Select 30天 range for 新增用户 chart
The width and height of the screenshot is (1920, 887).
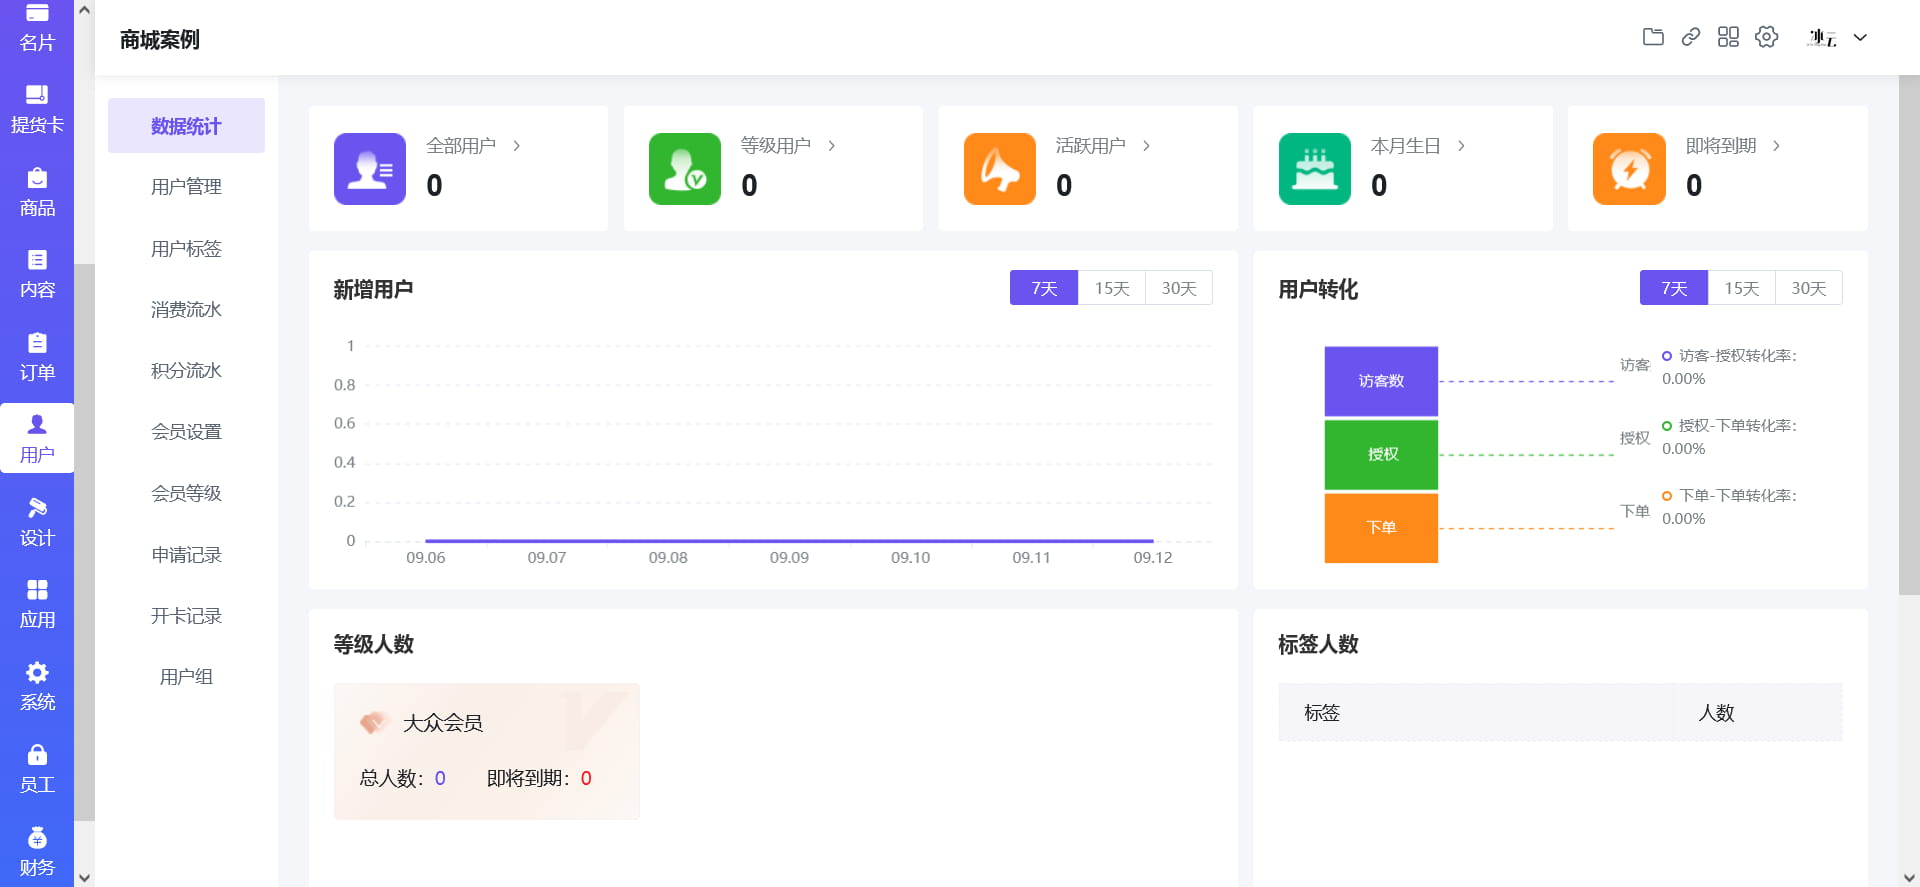point(1179,288)
